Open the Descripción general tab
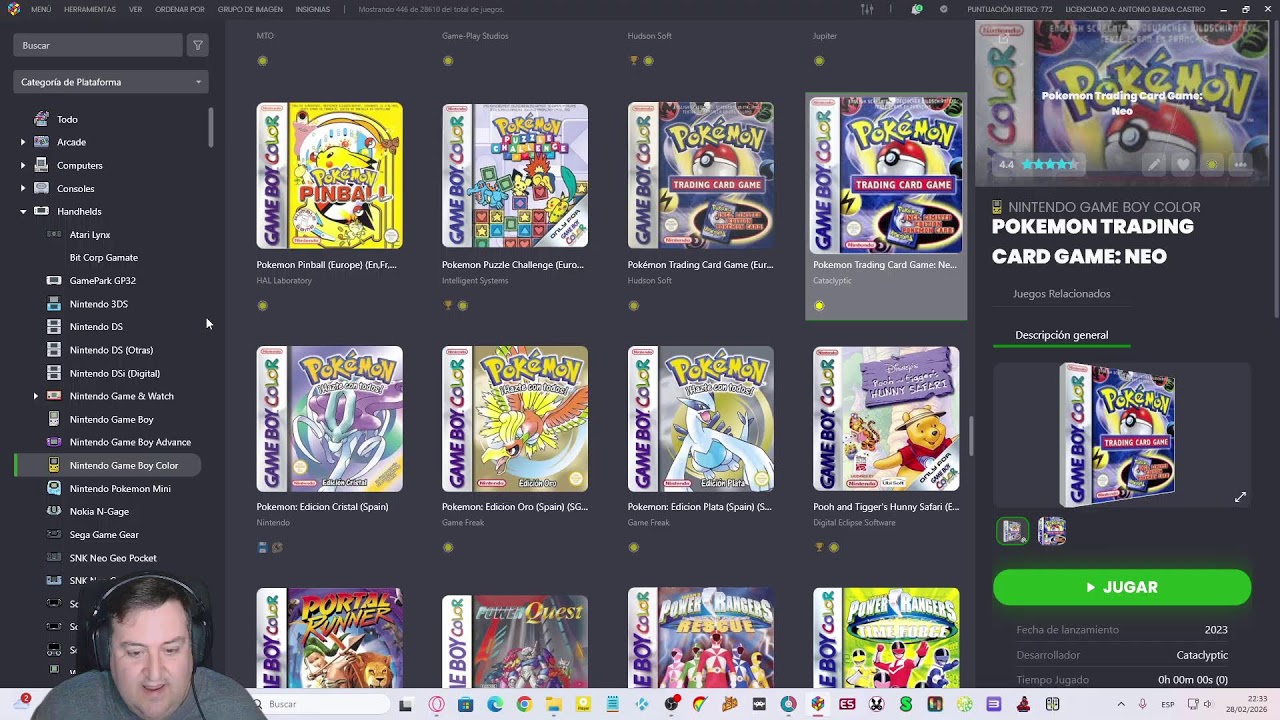The height and width of the screenshot is (720, 1280). coord(1061,335)
